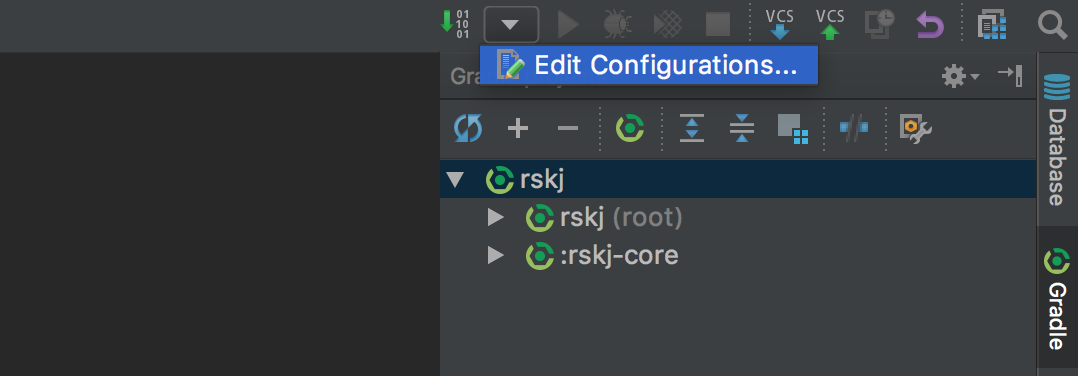The height and width of the screenshot is (376, 1078).
Task: Select Edit Configurations menu entry
Action: pos(648,65)
